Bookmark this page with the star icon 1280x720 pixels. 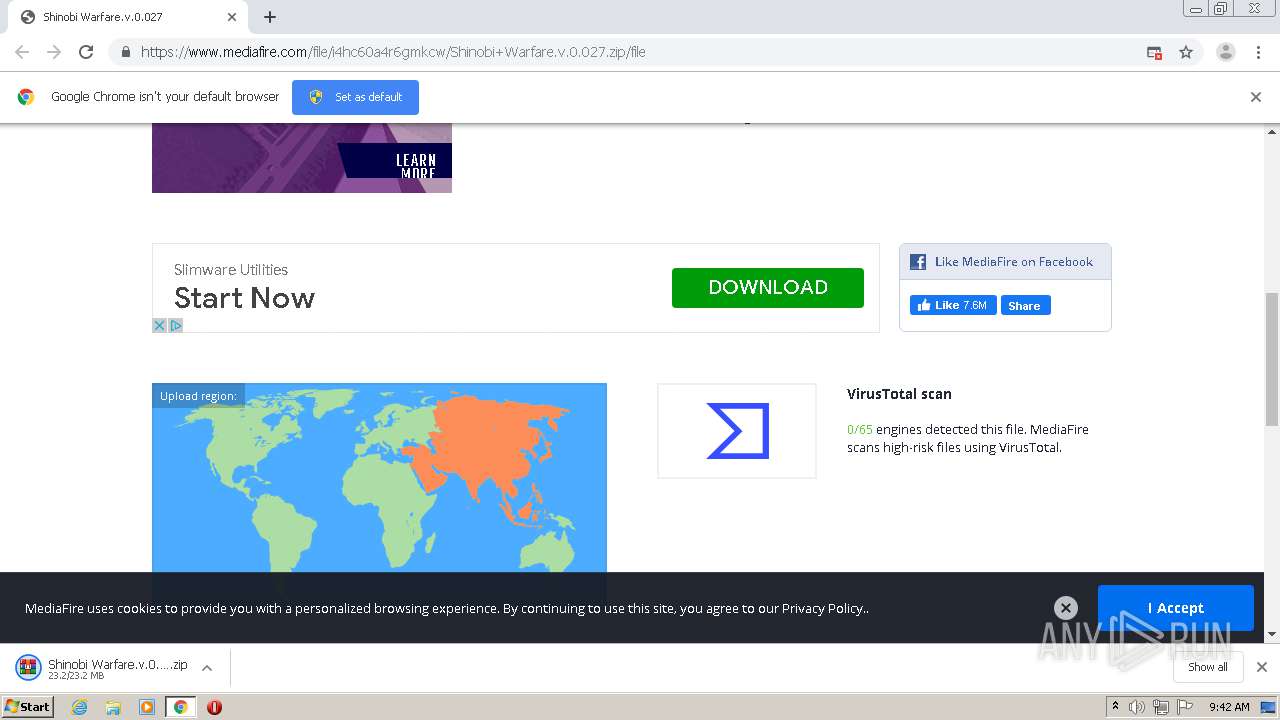[x=1186, y=52]
